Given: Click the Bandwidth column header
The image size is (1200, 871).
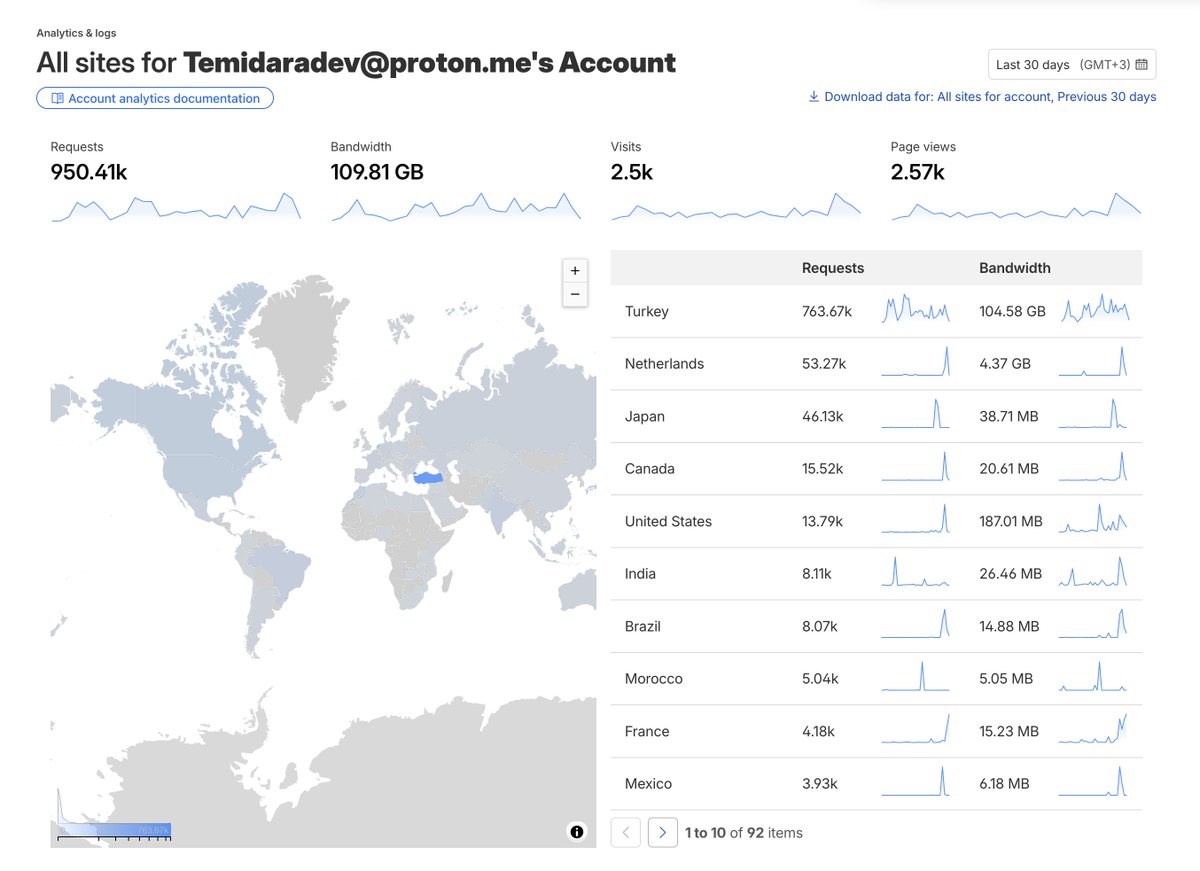Looking at the screenshot, I should coord(1015,268).
